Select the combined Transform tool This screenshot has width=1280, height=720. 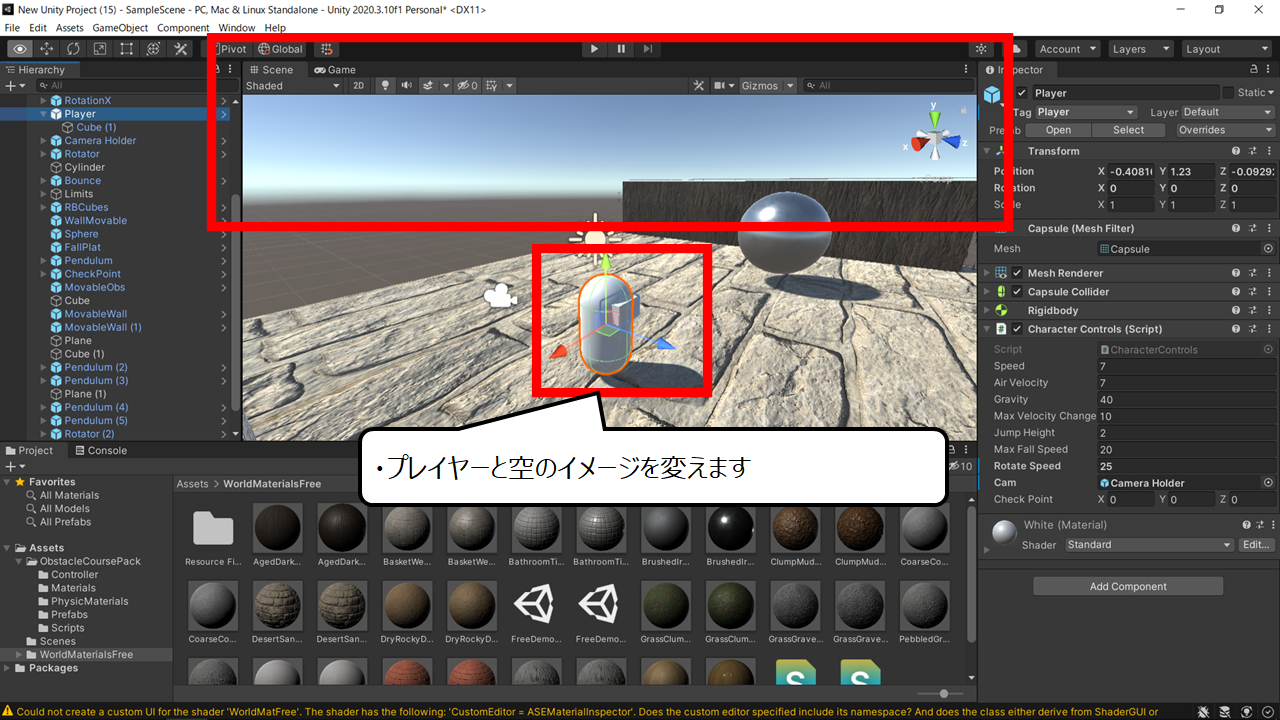click(153, 49)
